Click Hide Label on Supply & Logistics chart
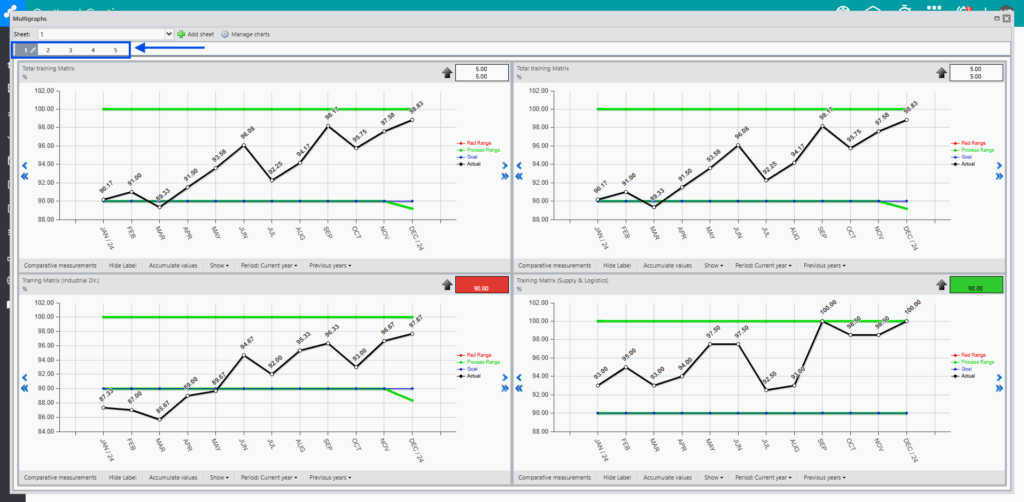 click(617, 477)
